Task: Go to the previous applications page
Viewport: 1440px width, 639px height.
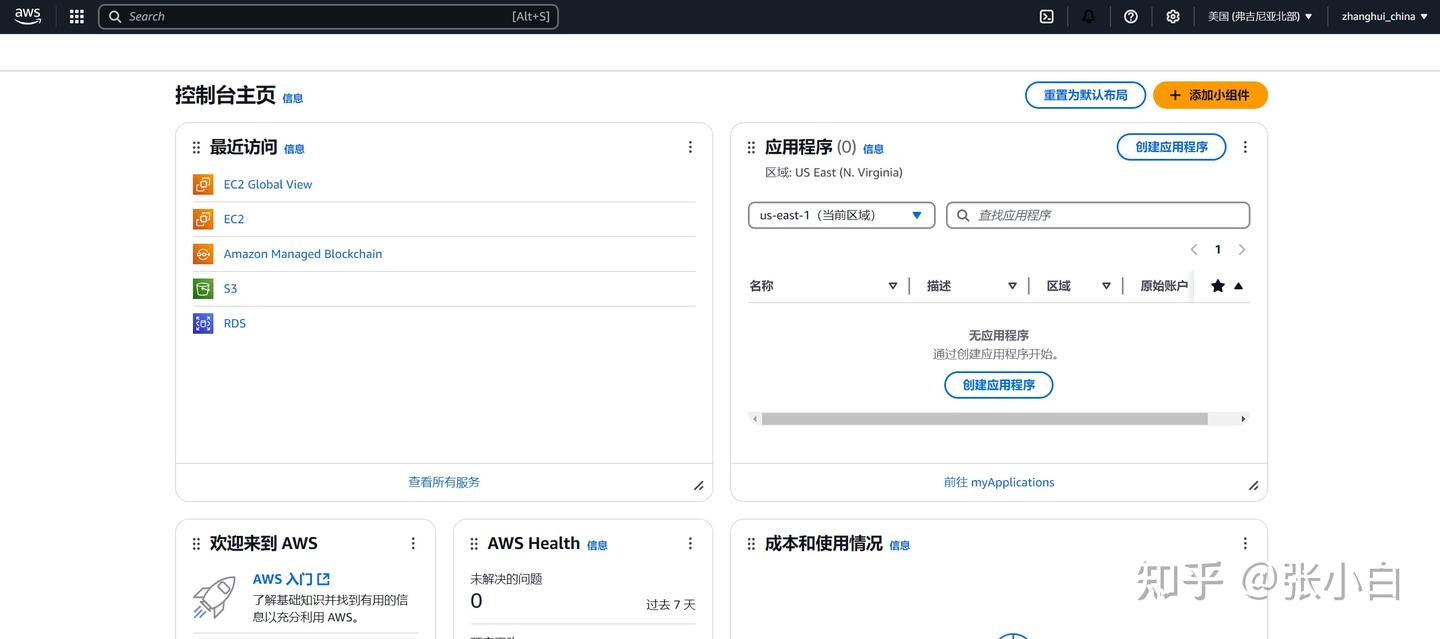Action: click(1194, 250)
